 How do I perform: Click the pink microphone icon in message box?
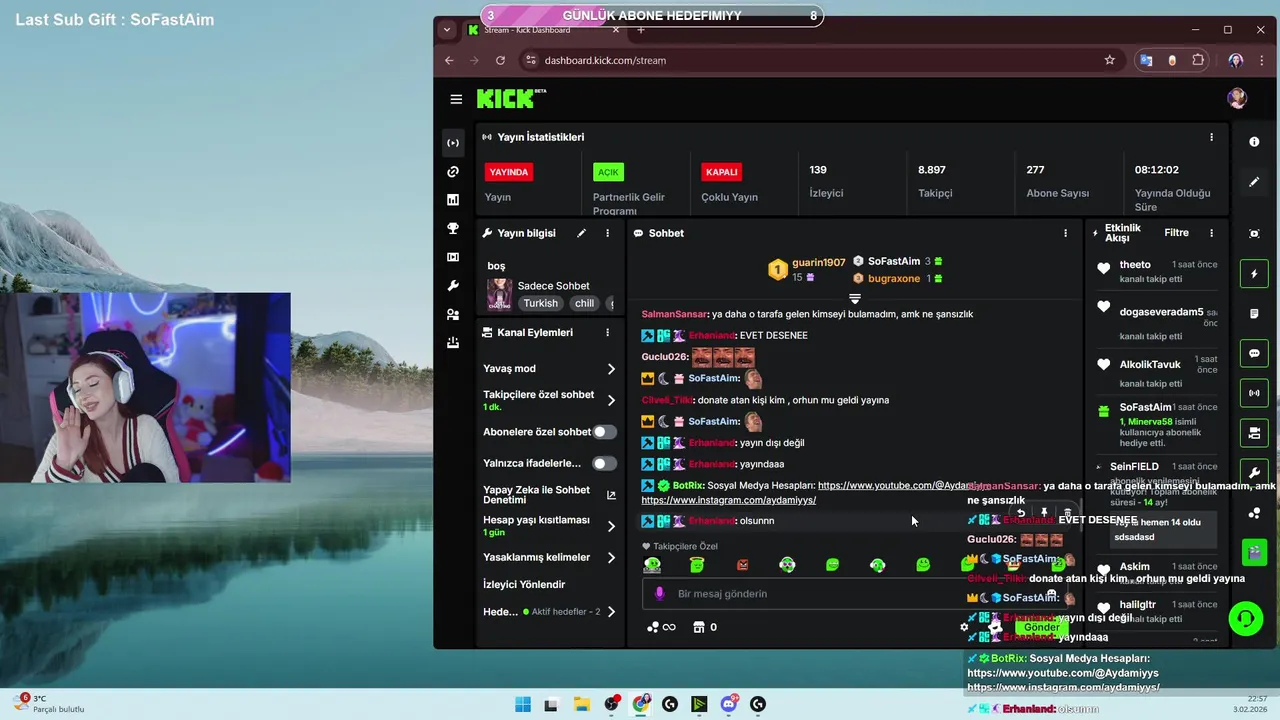click(659, 594)
